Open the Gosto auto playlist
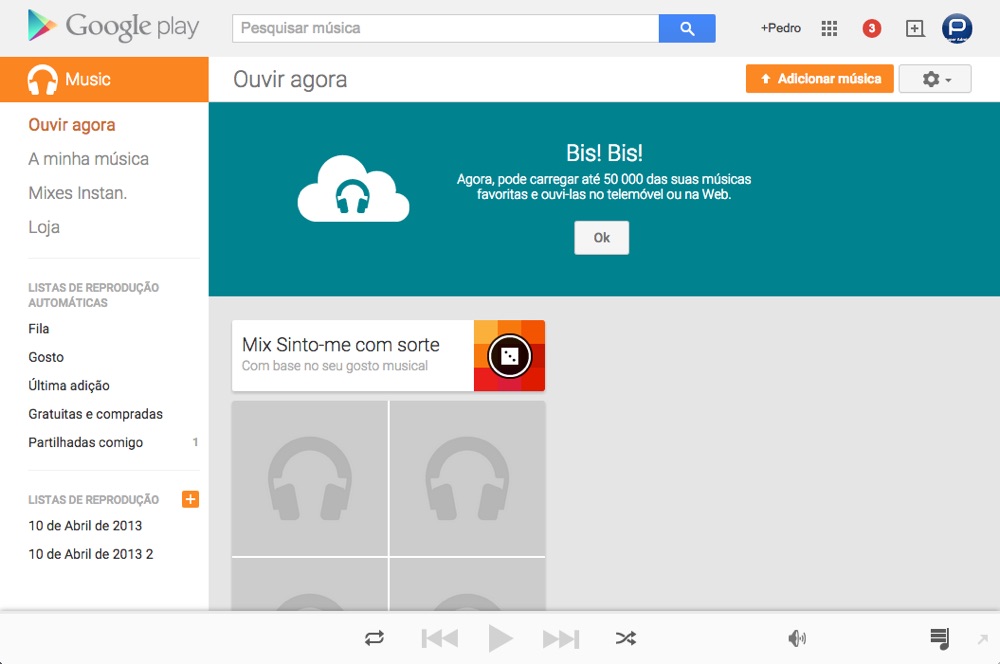 point(46,357)
